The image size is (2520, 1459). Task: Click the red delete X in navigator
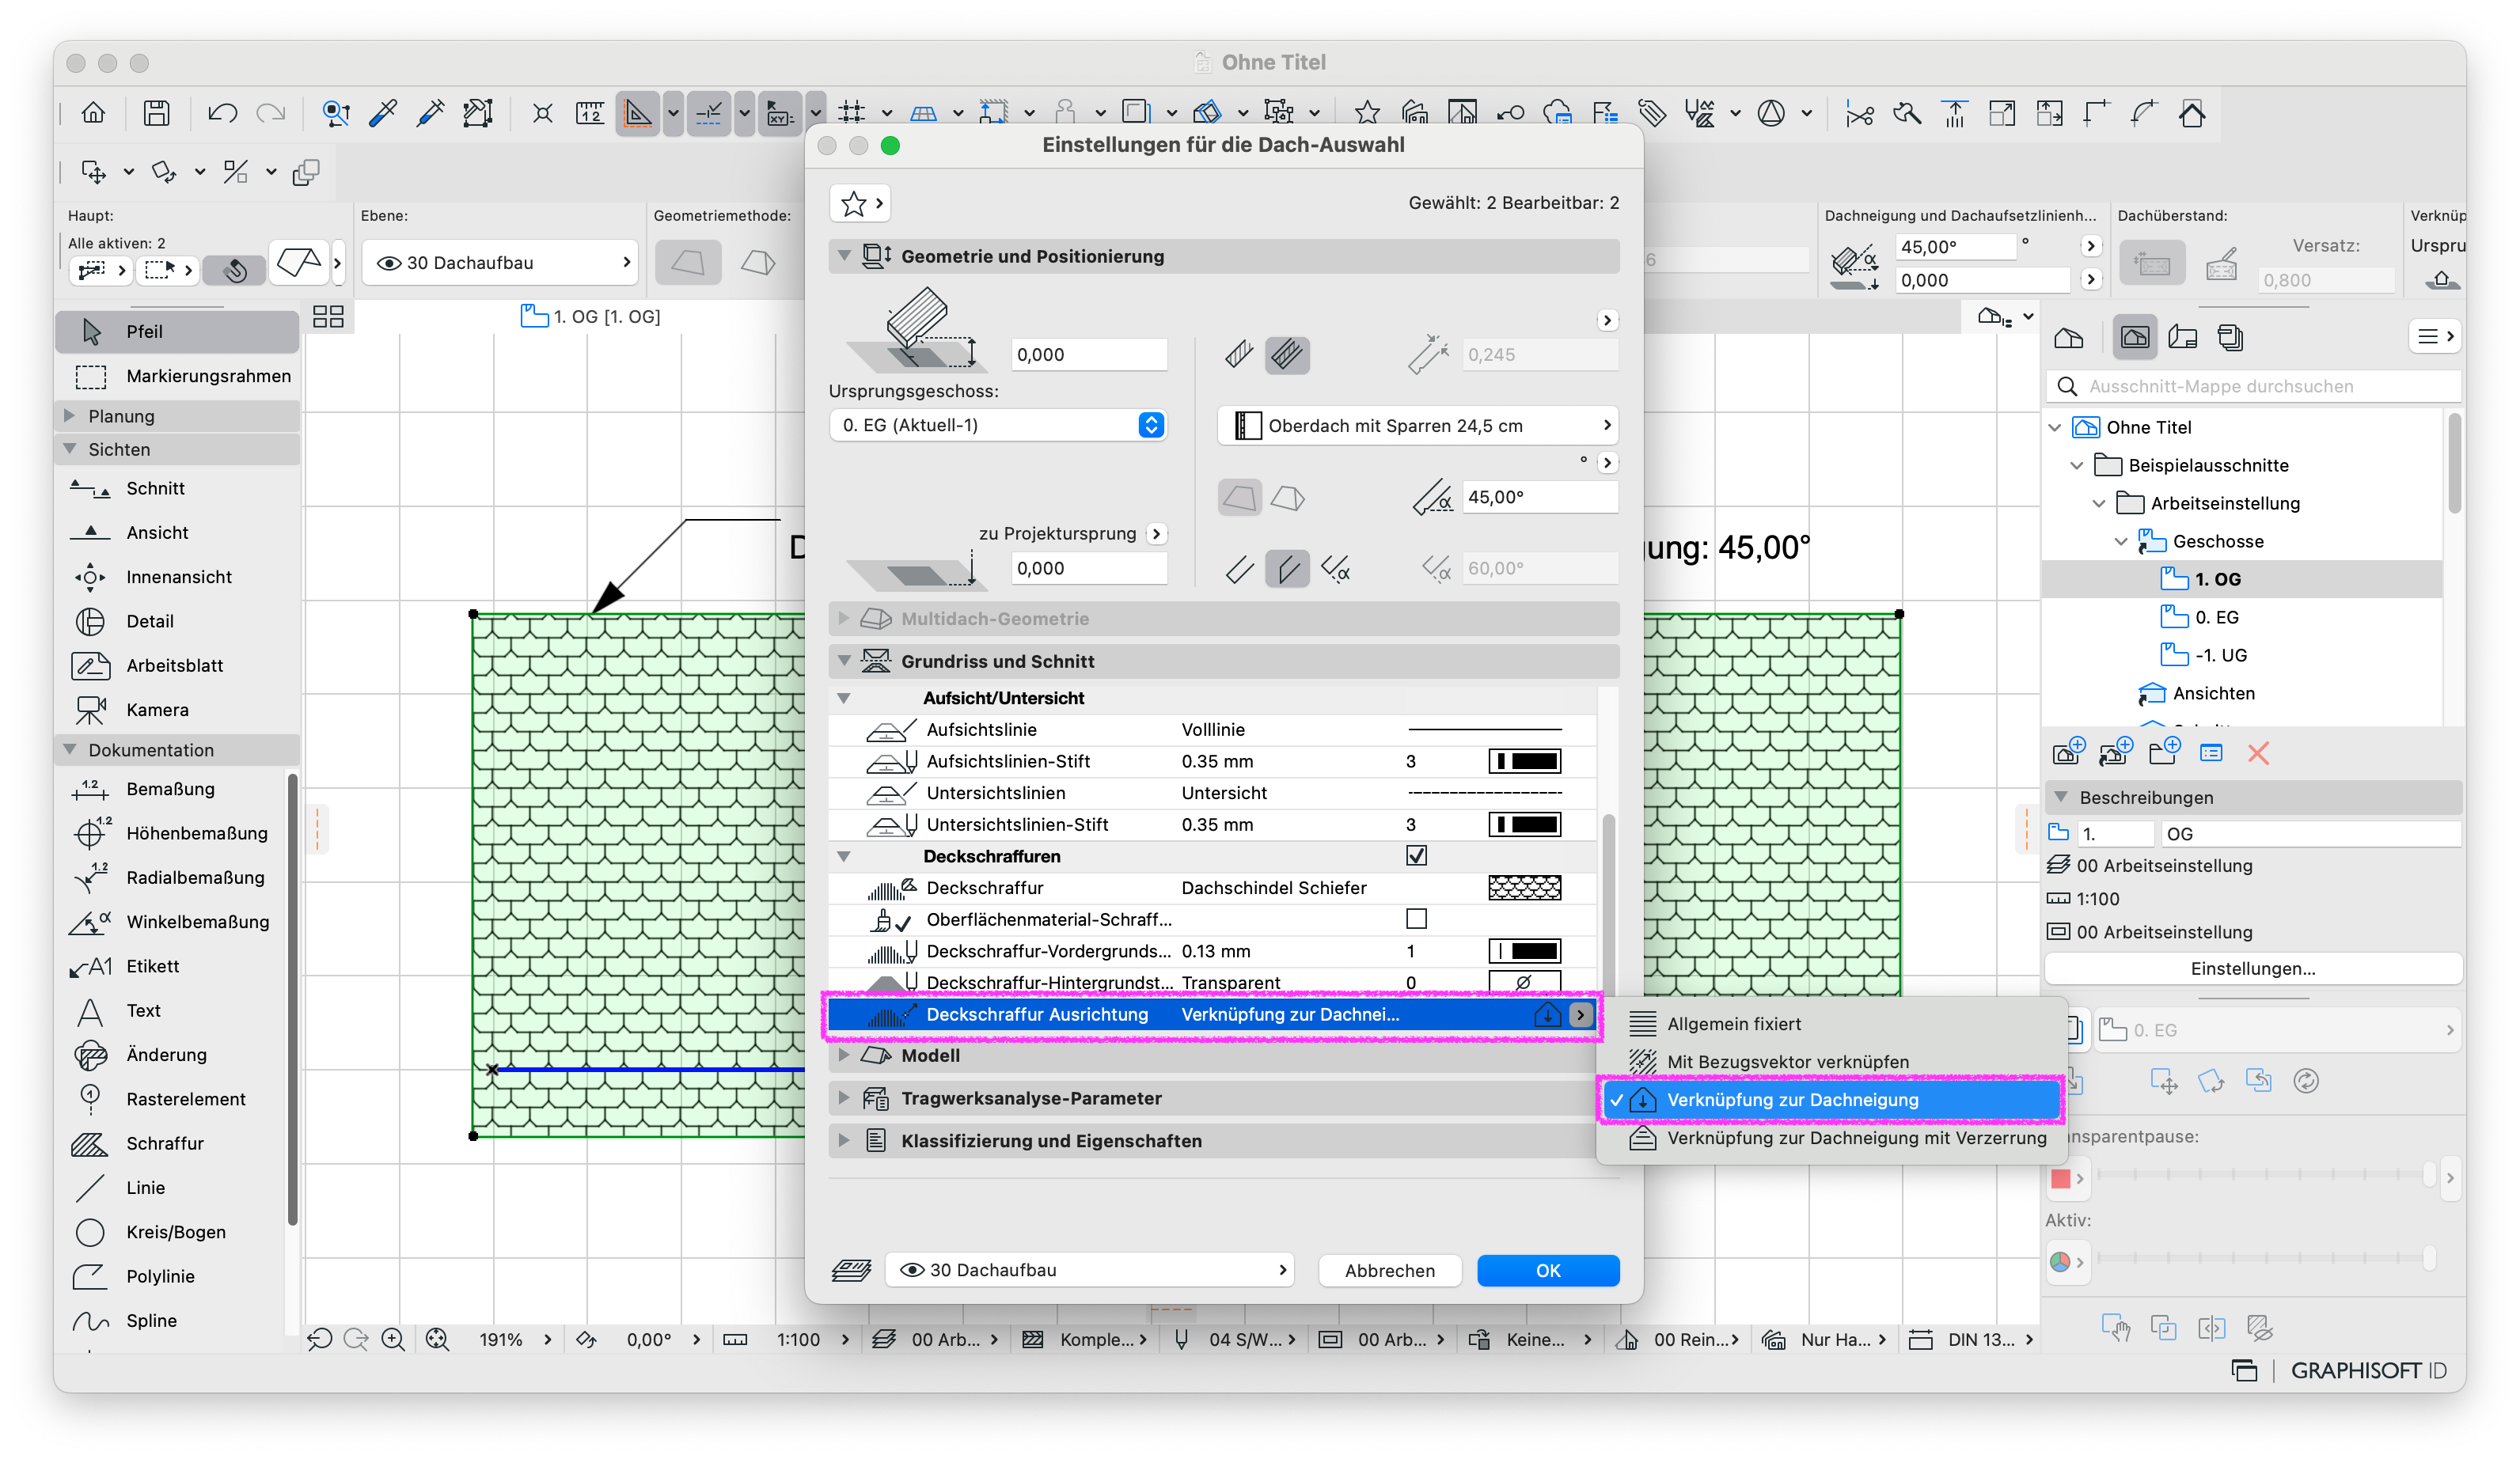coord(2258,753)
